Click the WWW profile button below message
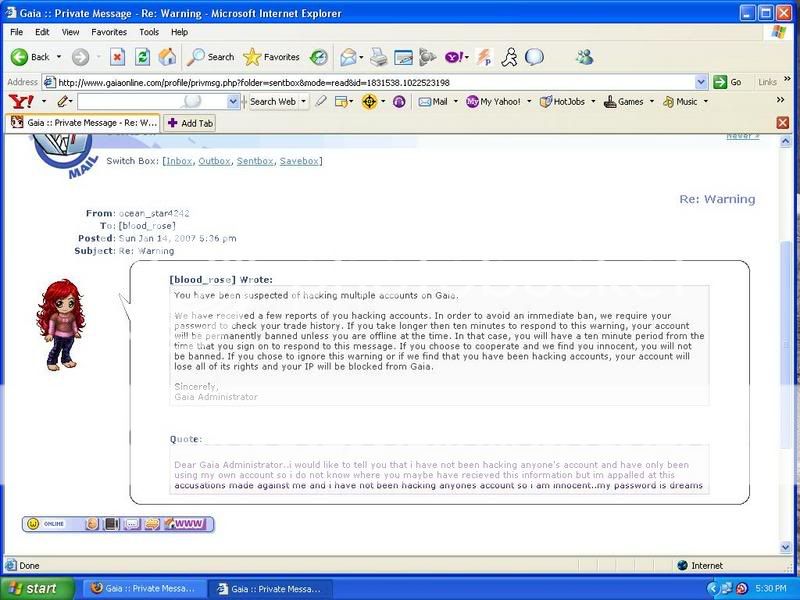This screenshot has width=800, height=600. tap(190, 523)
